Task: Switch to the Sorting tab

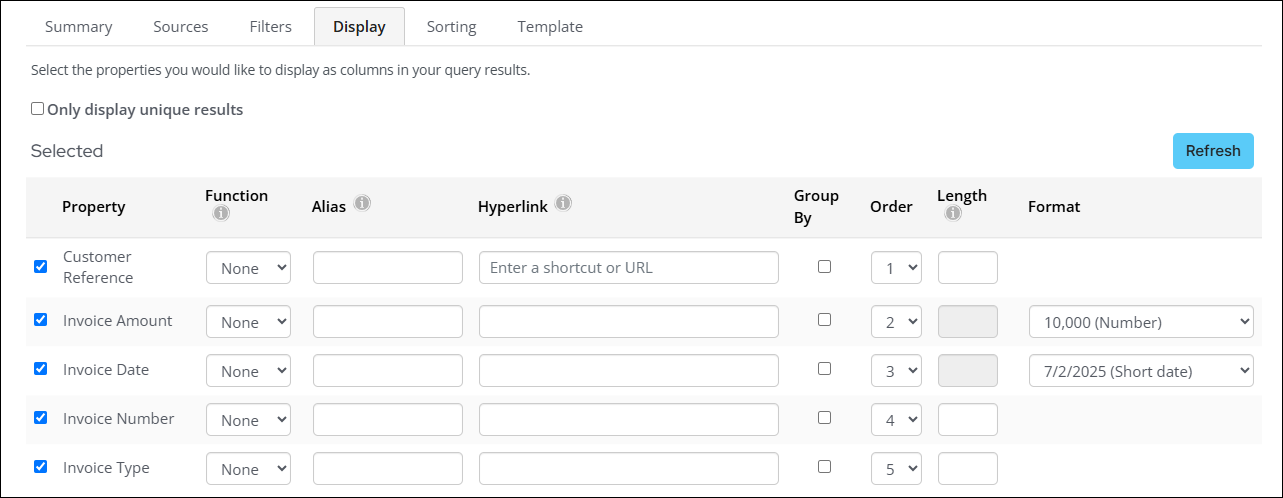Action: click(451, 27)
